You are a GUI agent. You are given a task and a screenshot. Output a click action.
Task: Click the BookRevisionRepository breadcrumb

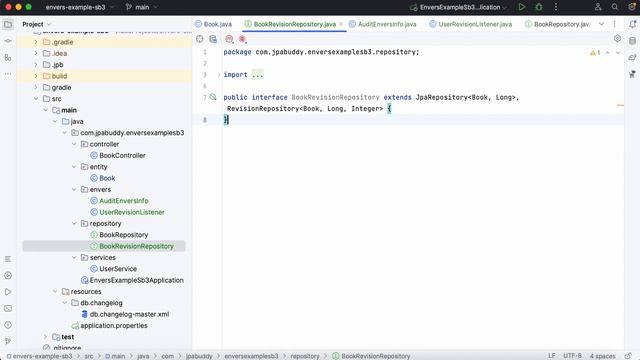click(371, 356)
